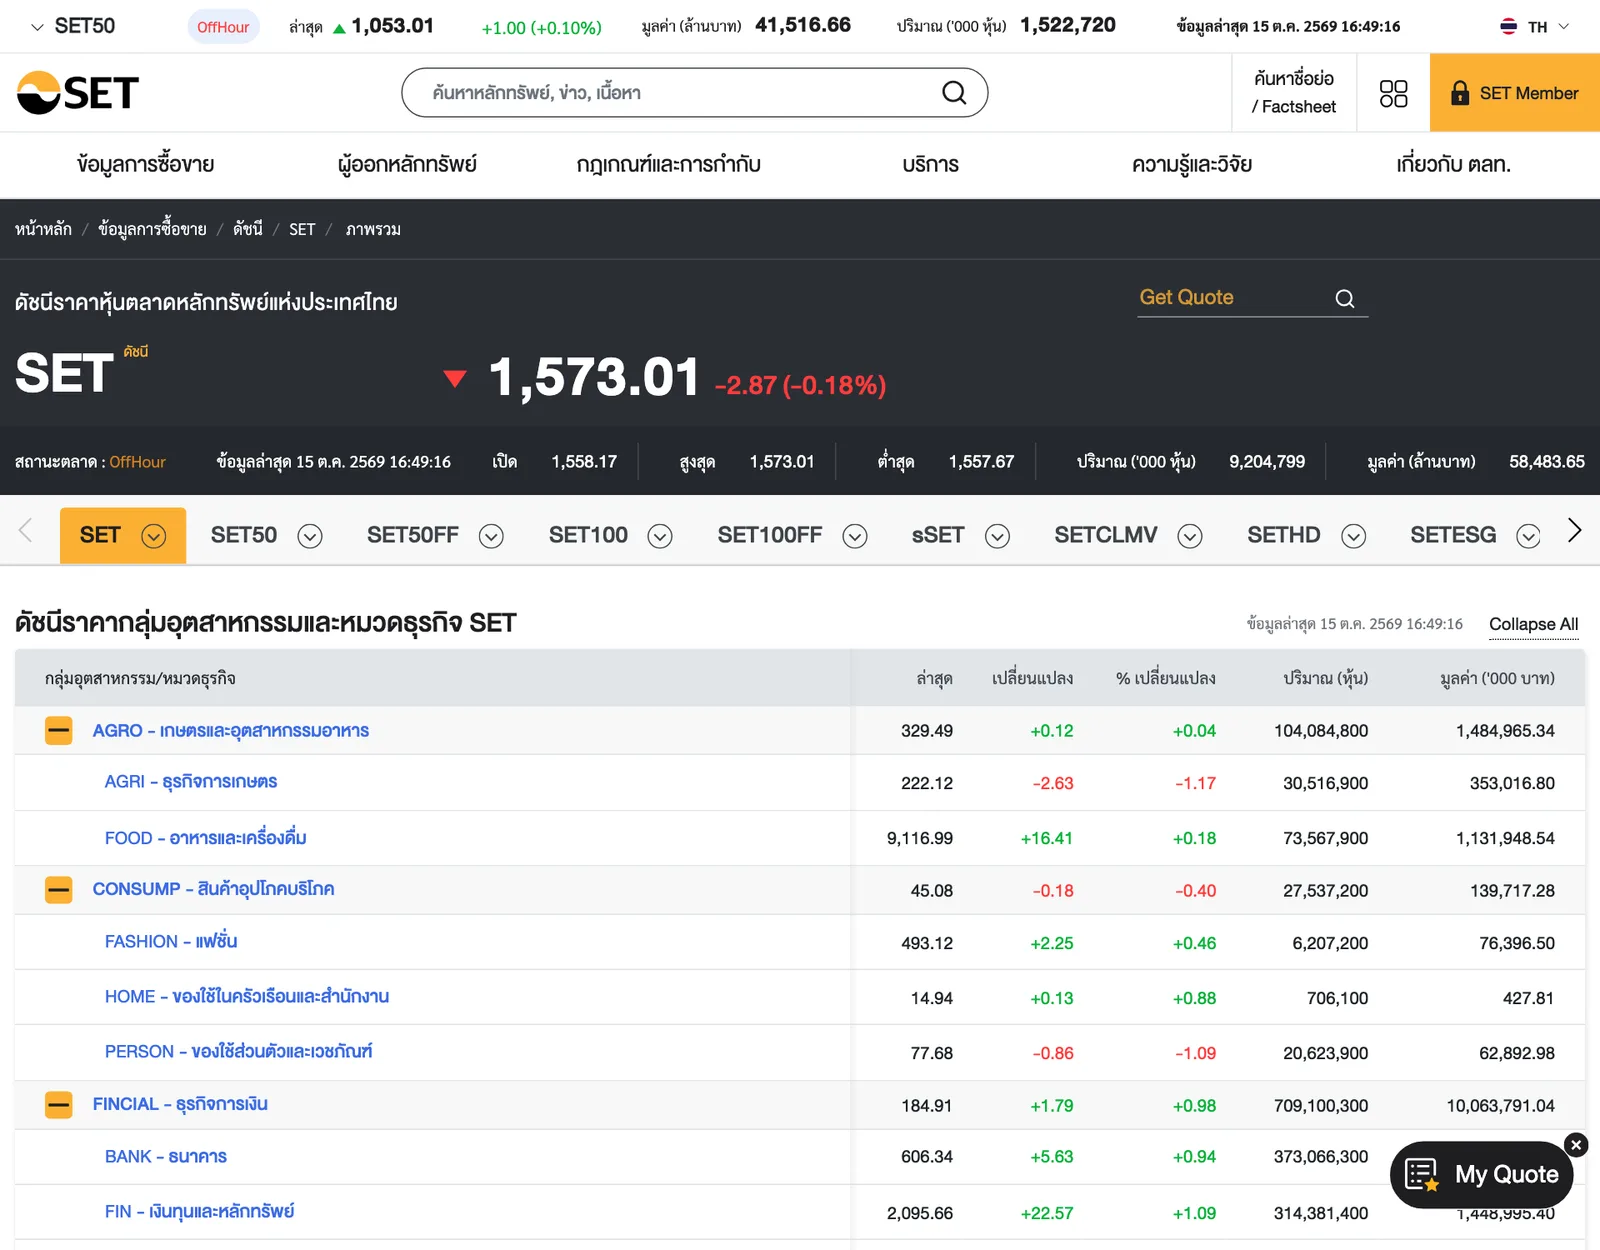Open the apps grid icon
Viewport: 1600px width, 1250px height.
click(1393, 93)
